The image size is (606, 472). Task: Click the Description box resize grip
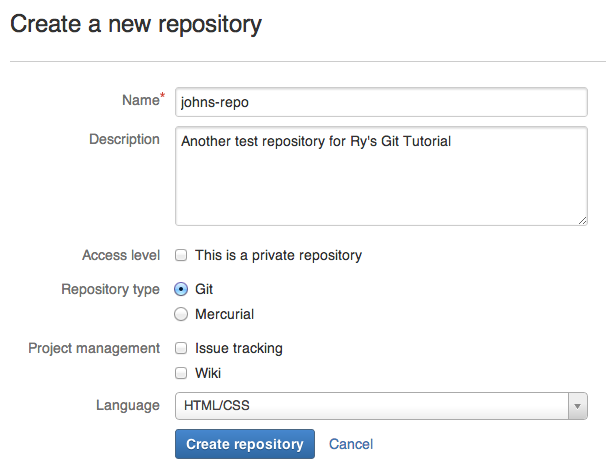582,221
